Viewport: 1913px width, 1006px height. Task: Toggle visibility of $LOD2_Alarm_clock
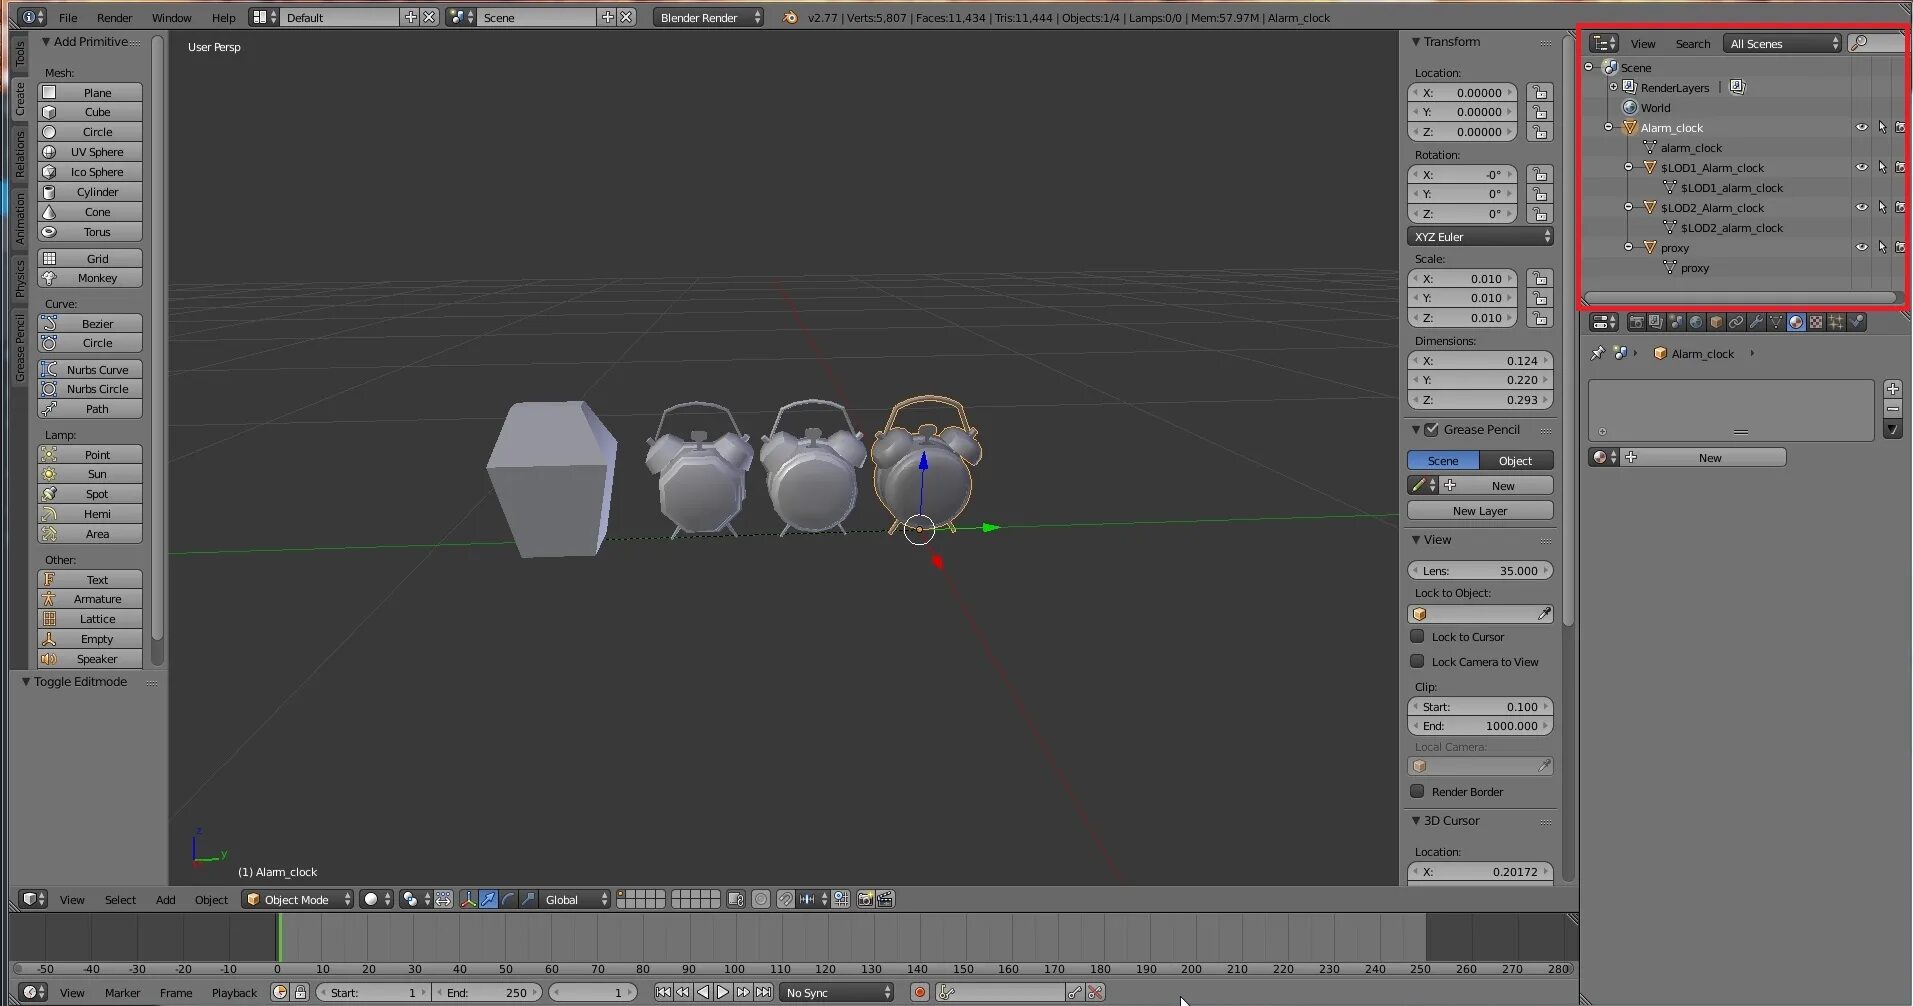pyautogui.click(x=1862, y=208)
